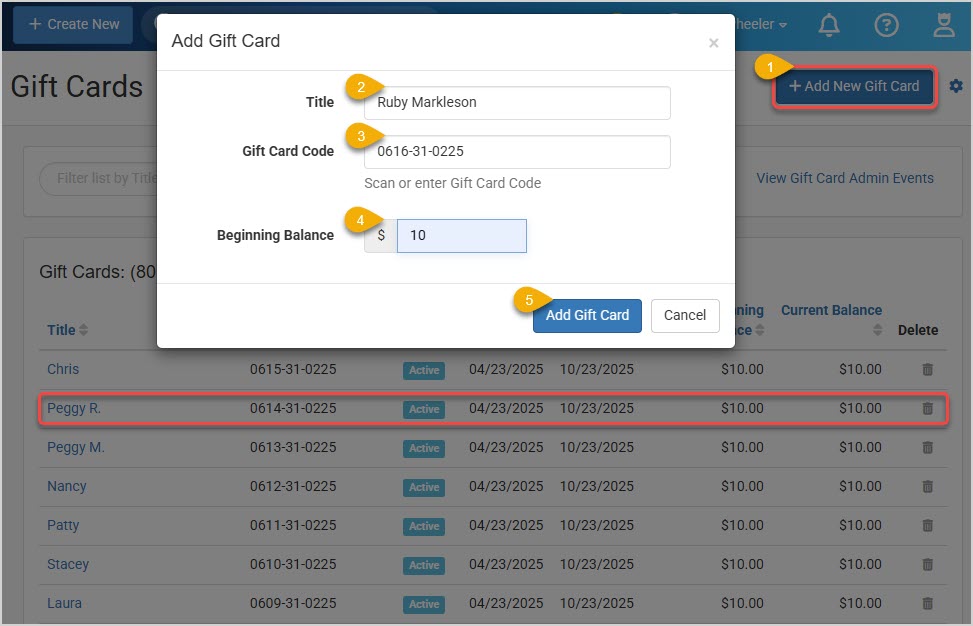Expand the user account dropdown

coord(762,25)
